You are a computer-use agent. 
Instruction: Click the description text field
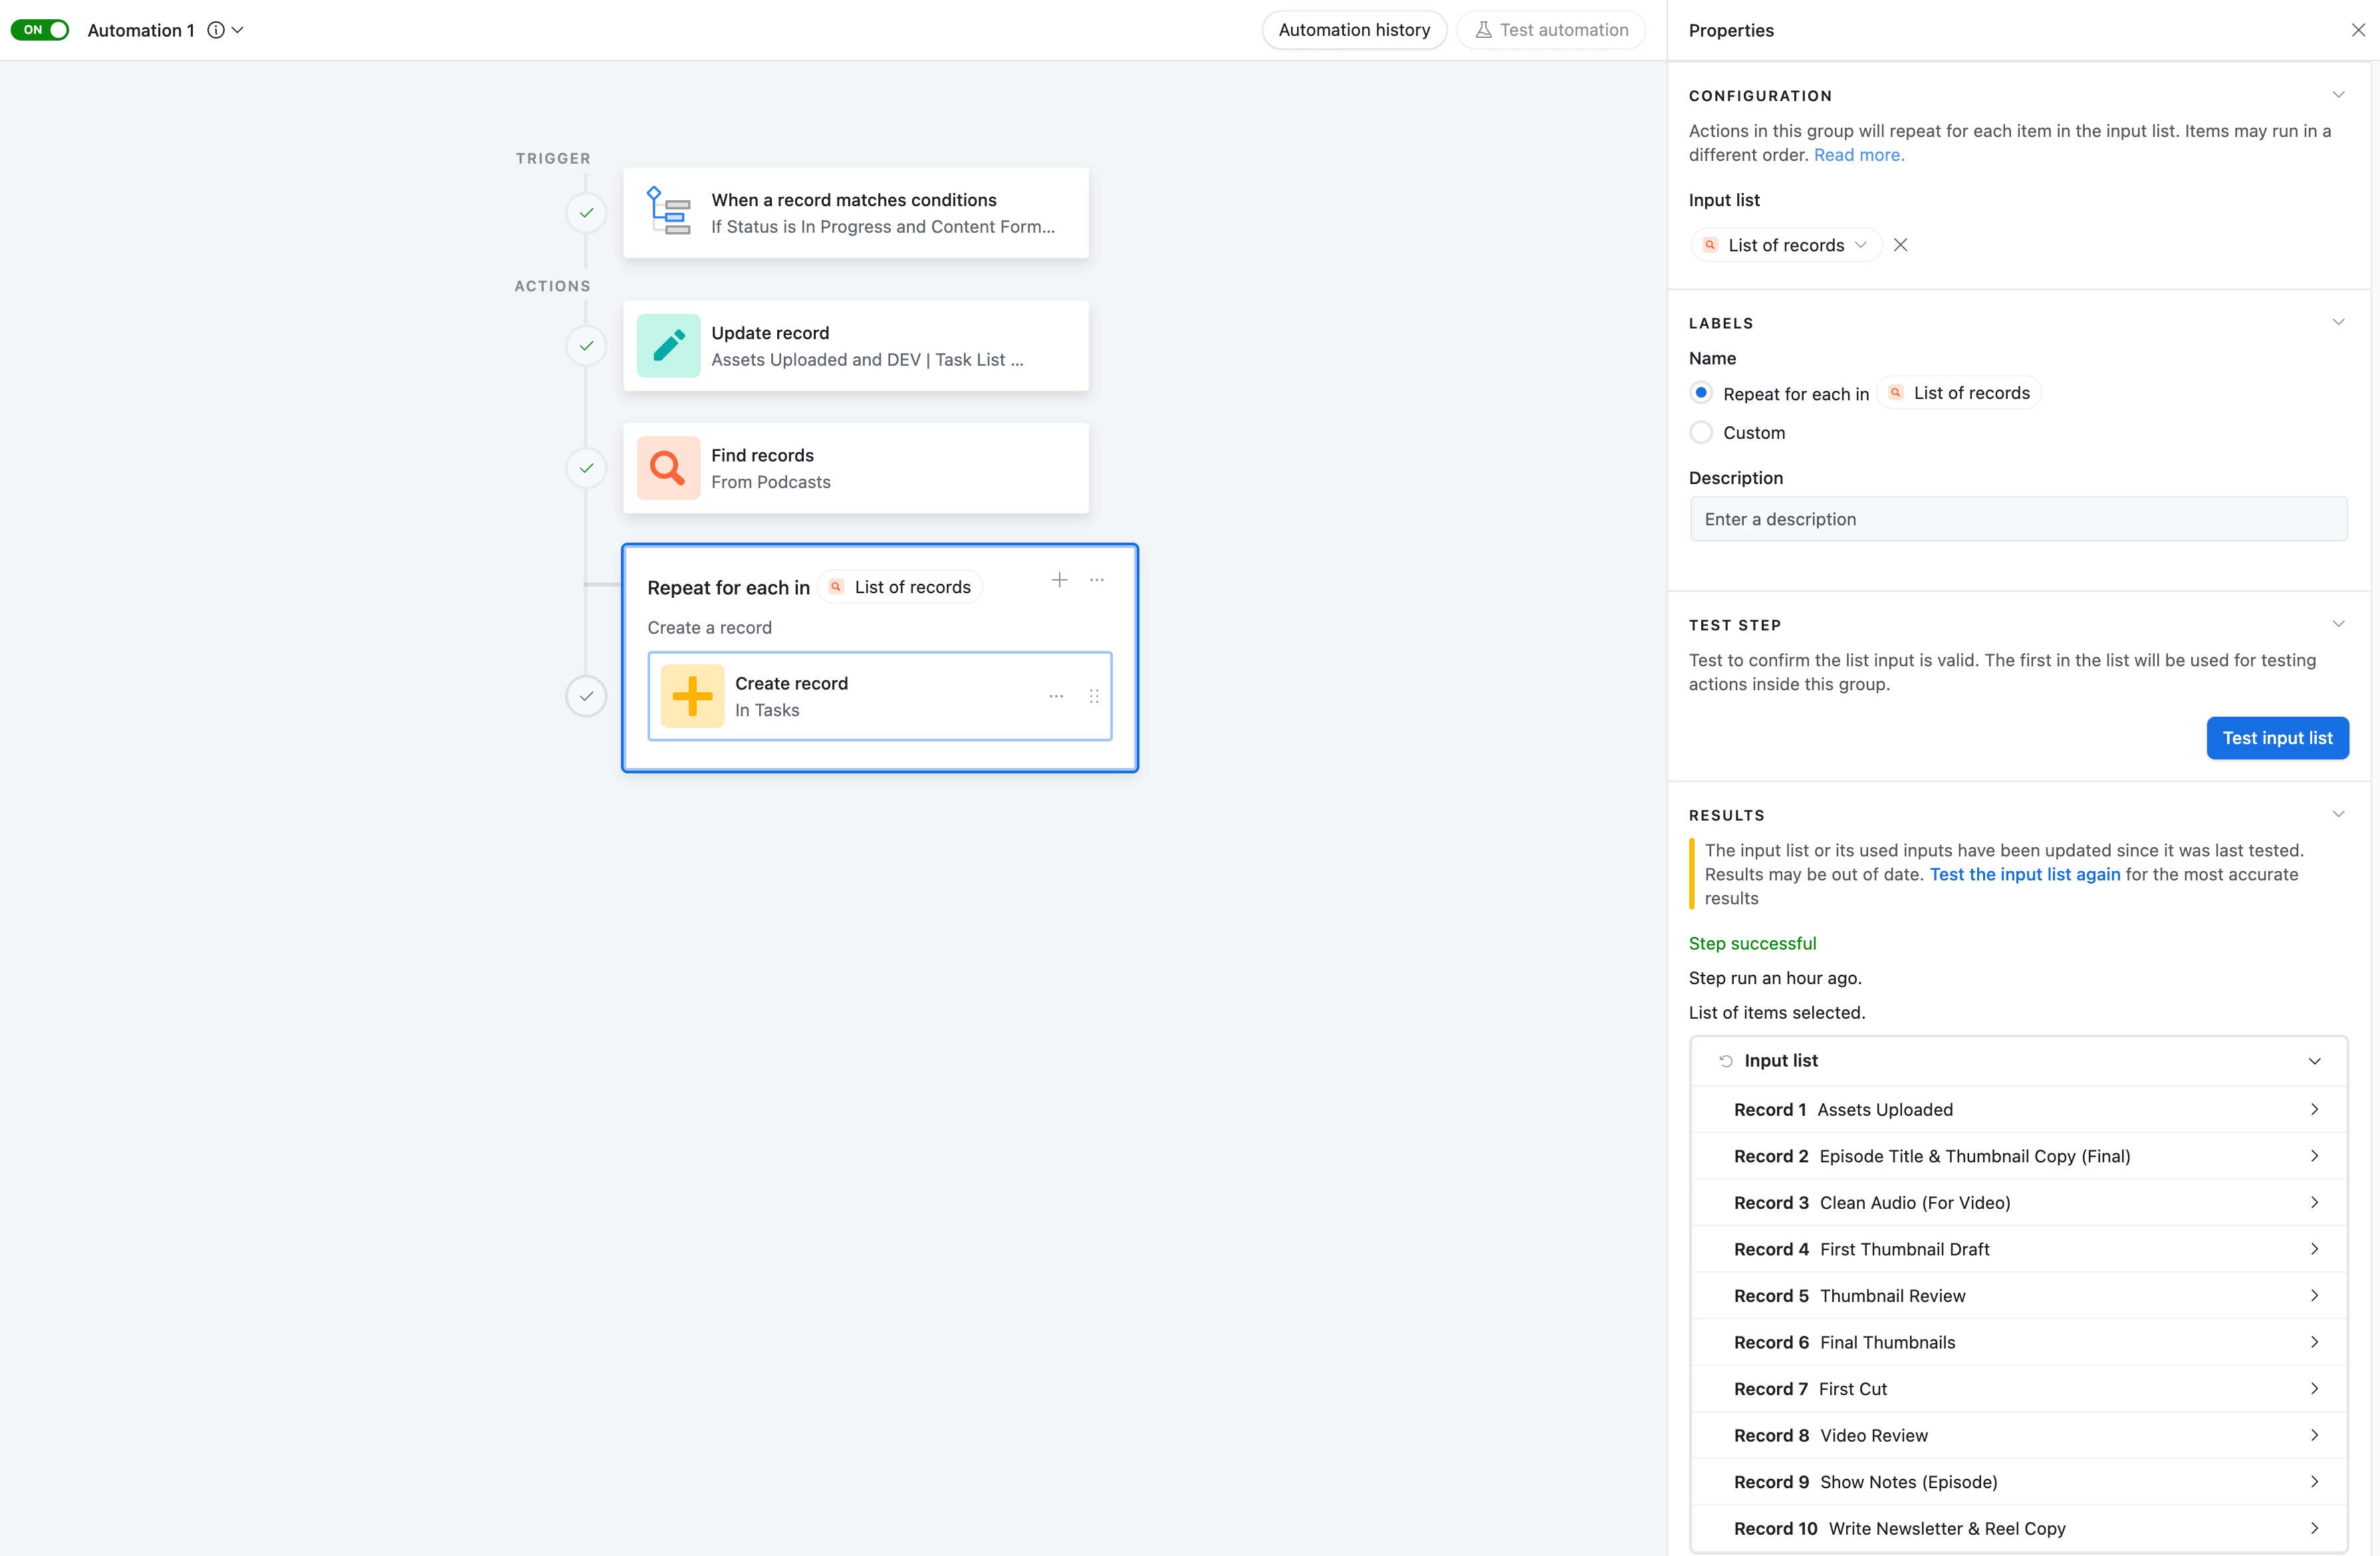[2018, 519]
